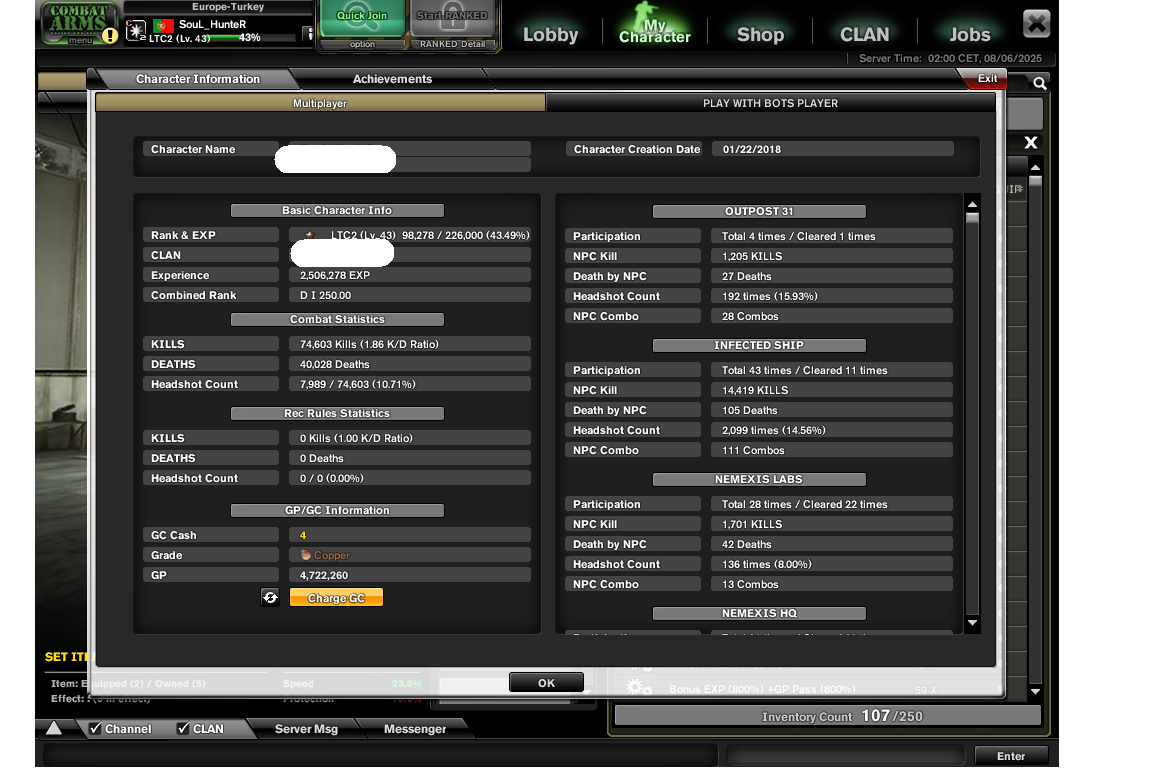Click the Server Time text
Screen dimensions: 1152x768
(x=950, y=58)
